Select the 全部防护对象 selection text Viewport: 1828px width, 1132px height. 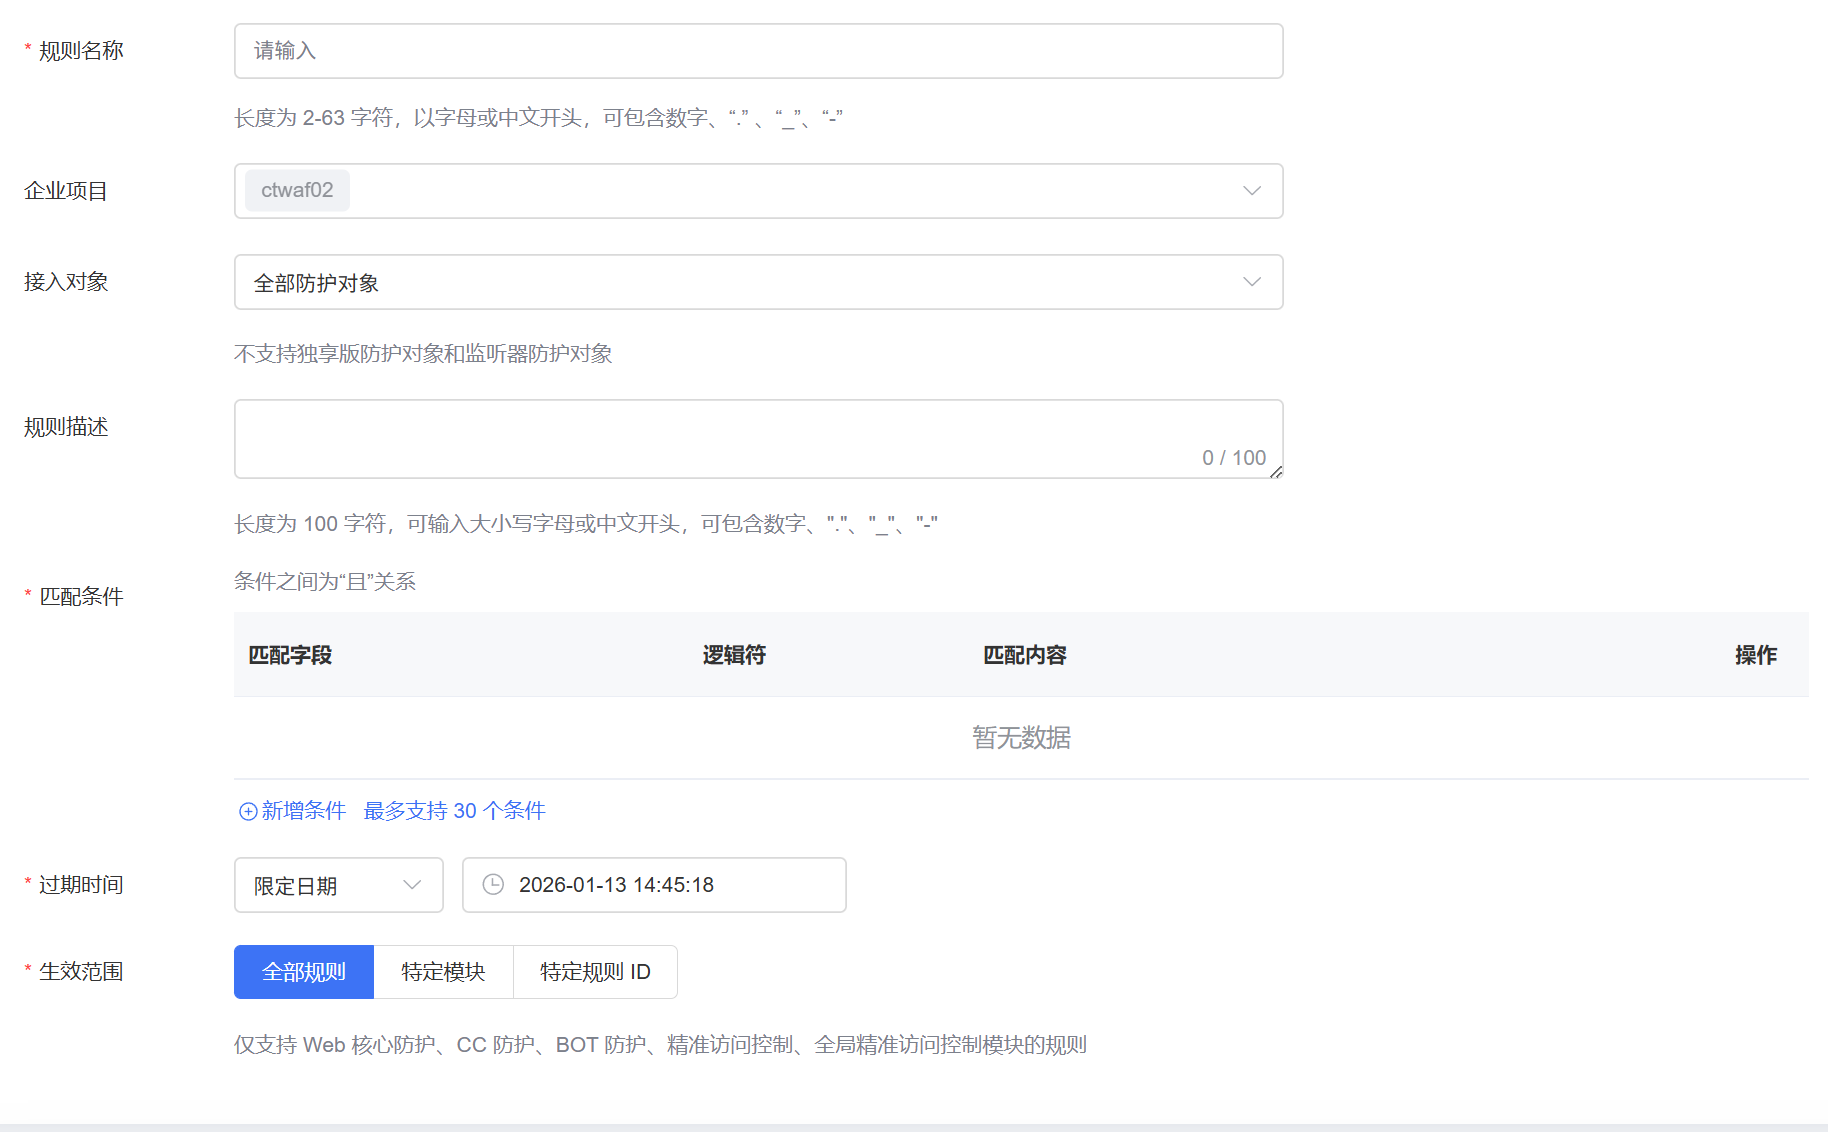pos(316,283)
